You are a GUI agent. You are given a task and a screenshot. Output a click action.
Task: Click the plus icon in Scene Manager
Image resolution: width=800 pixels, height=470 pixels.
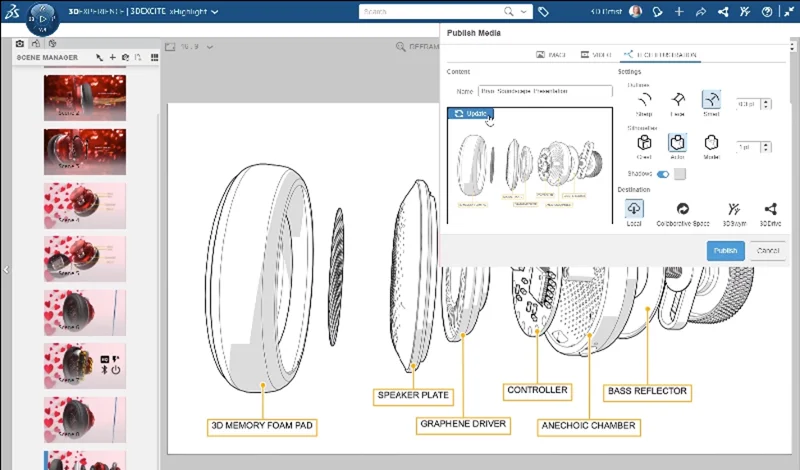(x=112, y=58)
